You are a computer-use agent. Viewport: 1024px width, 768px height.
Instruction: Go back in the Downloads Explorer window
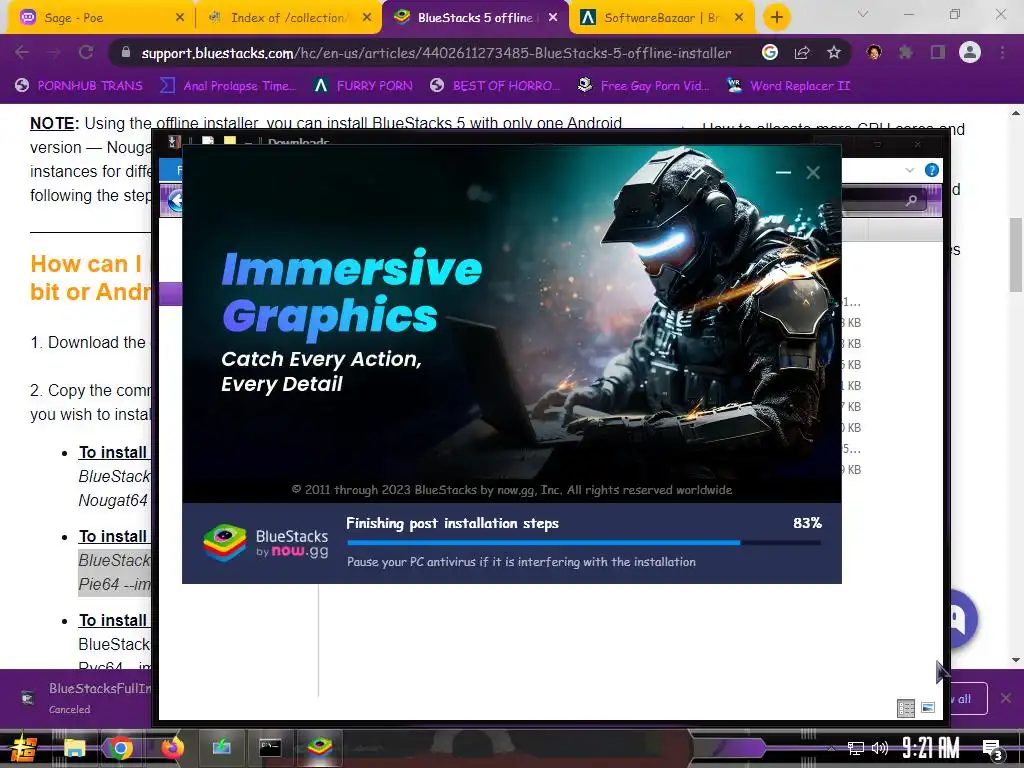coord(175,200)
